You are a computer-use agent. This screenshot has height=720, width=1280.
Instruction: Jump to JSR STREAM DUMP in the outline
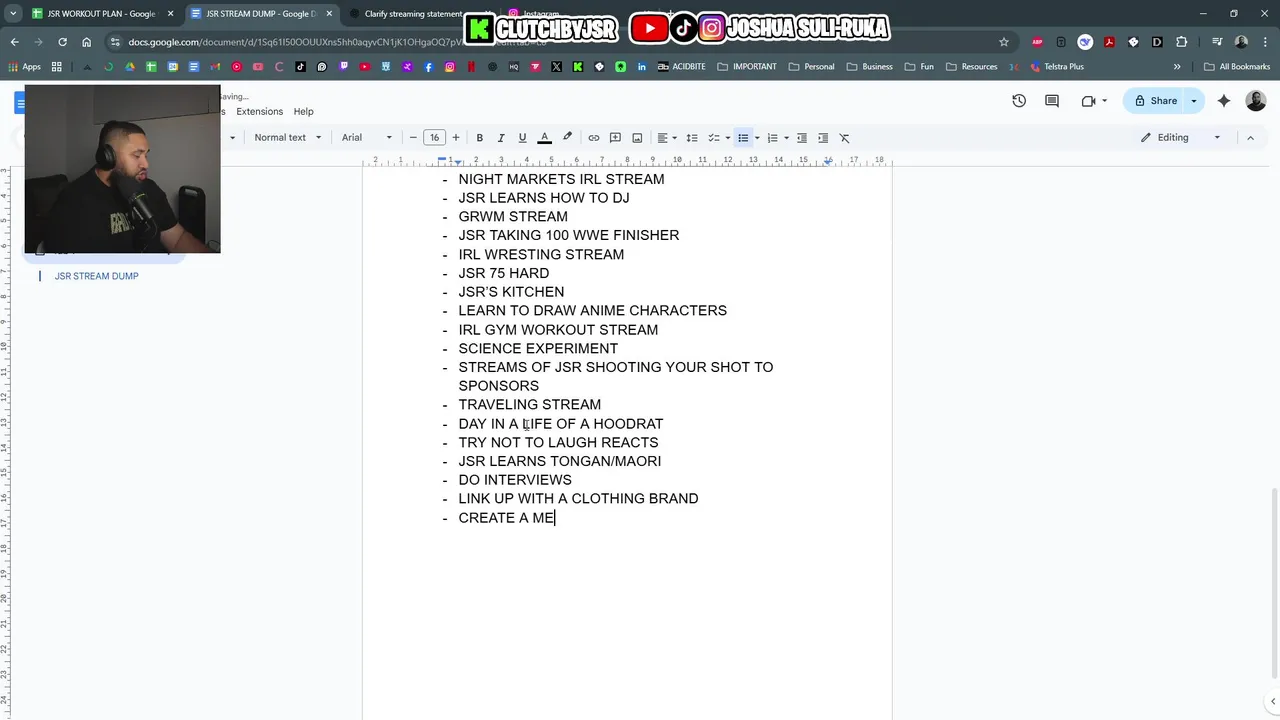click(97, 276)
